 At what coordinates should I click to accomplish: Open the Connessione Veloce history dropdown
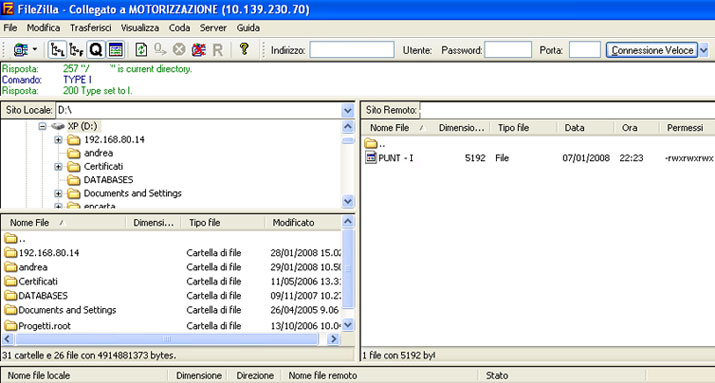coord(704,50)
